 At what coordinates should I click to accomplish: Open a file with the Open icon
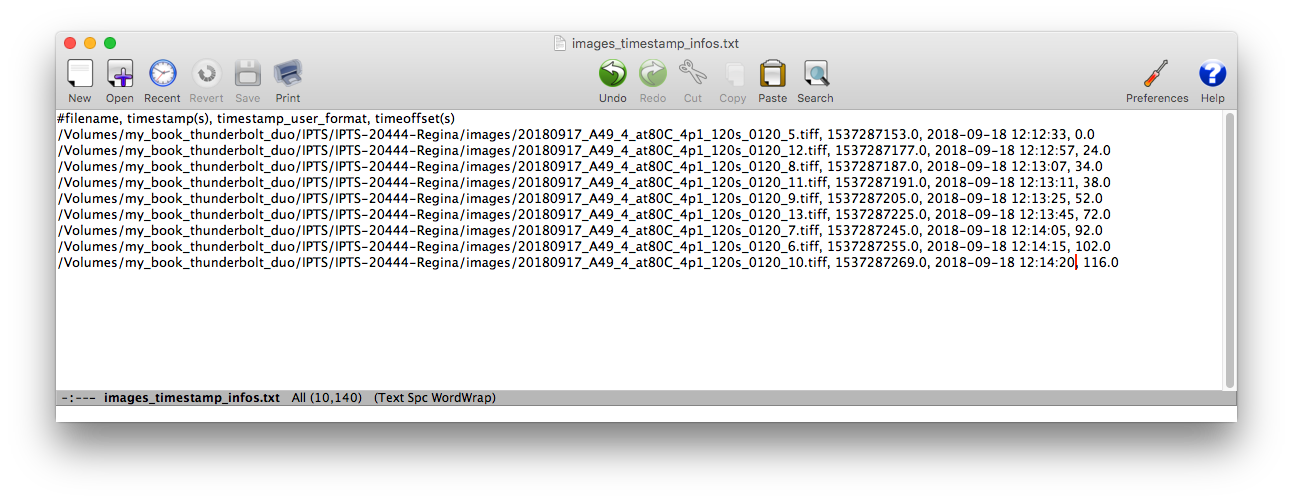(x=120, y=75)
